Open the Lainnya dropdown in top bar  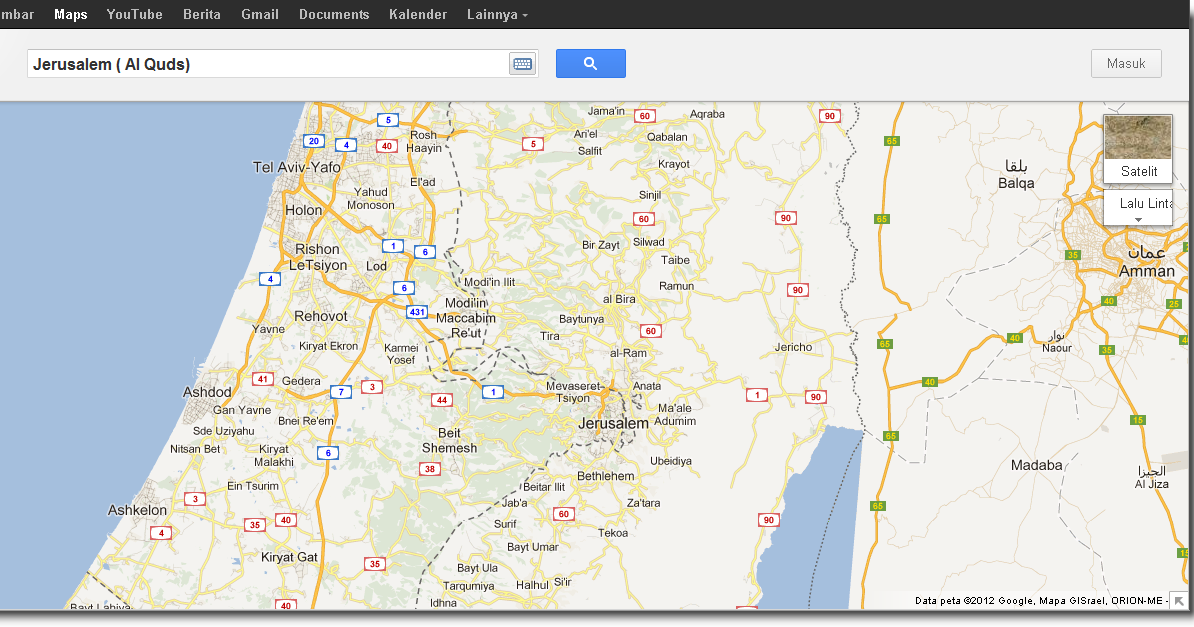[x=496, y=14]
